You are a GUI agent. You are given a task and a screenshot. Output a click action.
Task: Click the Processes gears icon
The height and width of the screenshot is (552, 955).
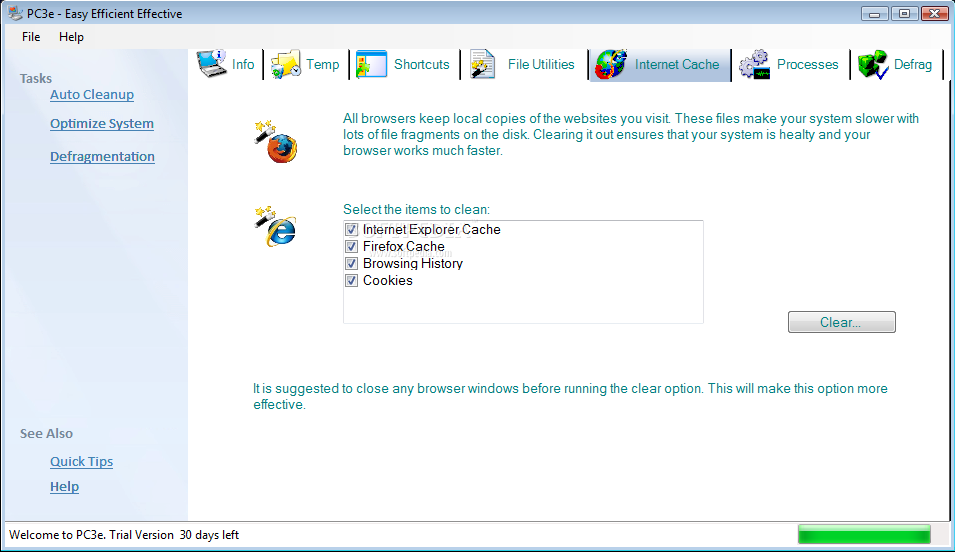[754, 65]
